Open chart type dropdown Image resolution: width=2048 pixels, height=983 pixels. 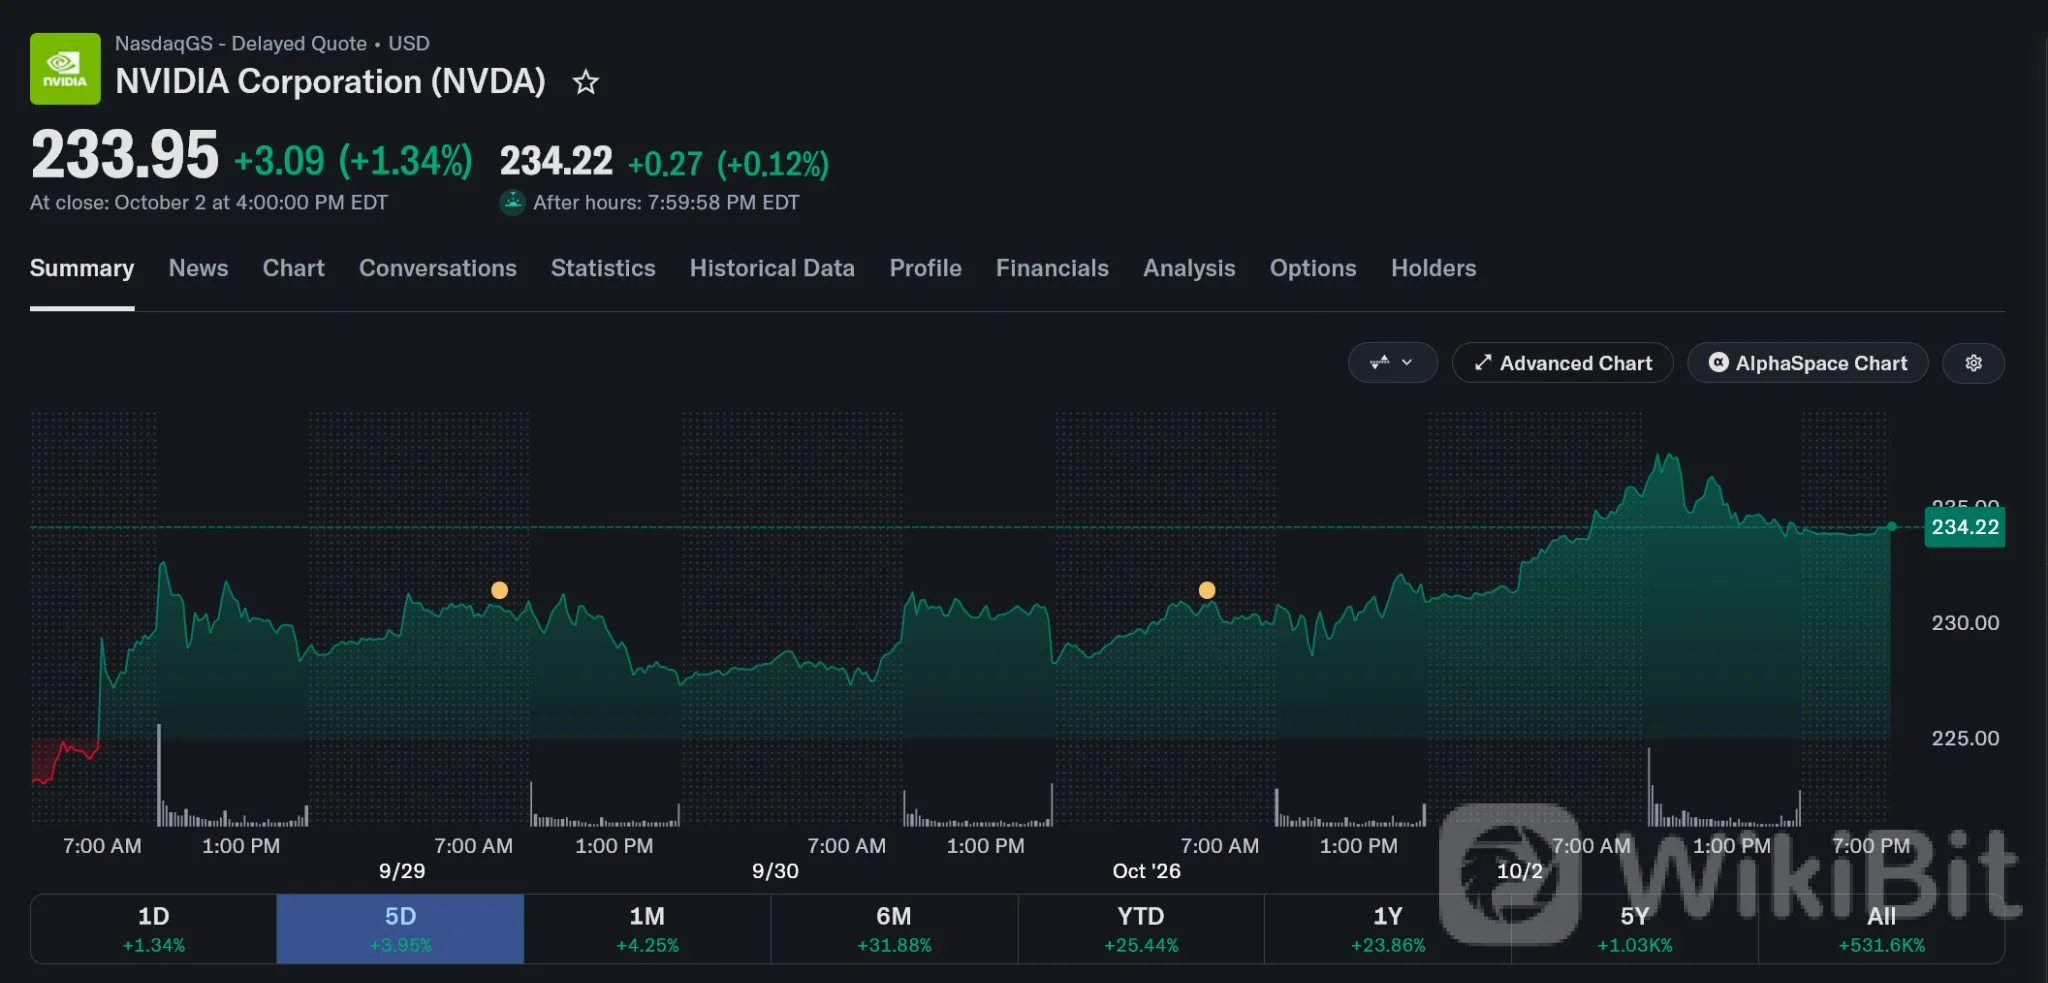pyautogui.click(x=1392, y=363)
